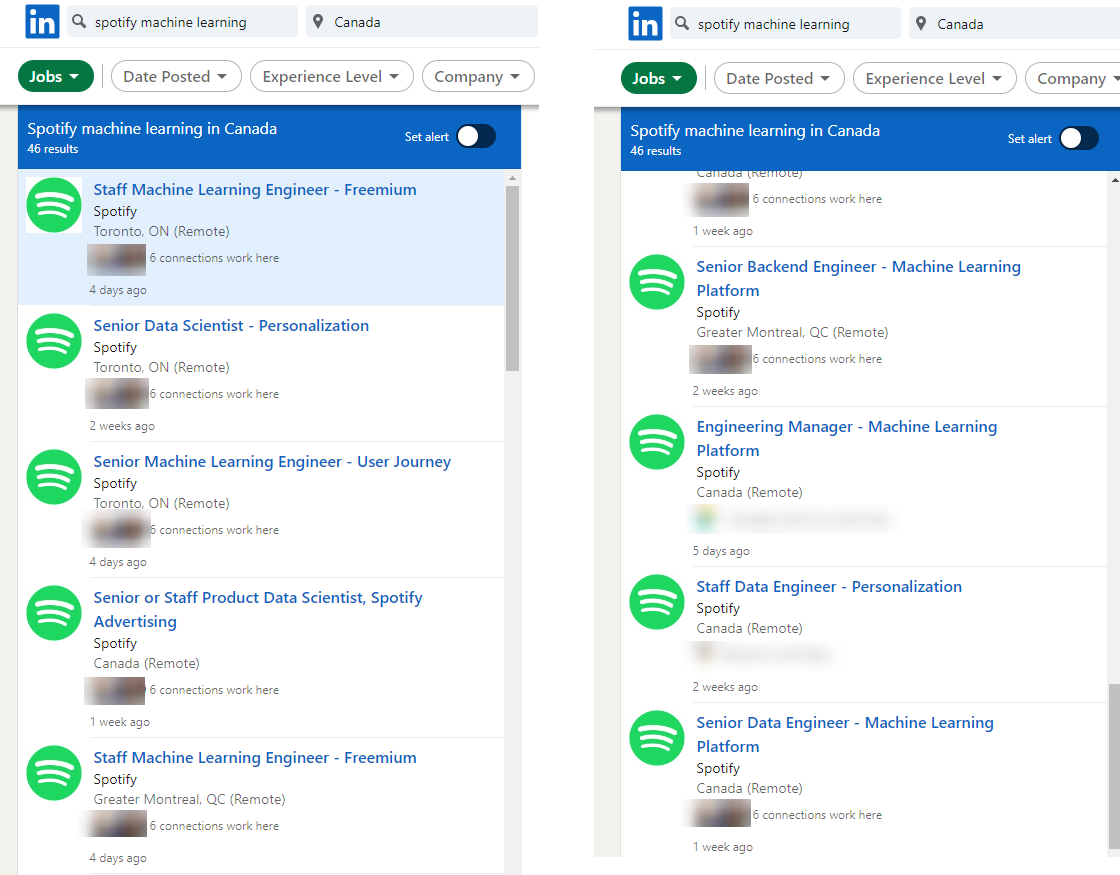The height and width of the screenshot is (875, 1120).
Task: Expand Date Posted filter in left window
Action: point(176,76)
